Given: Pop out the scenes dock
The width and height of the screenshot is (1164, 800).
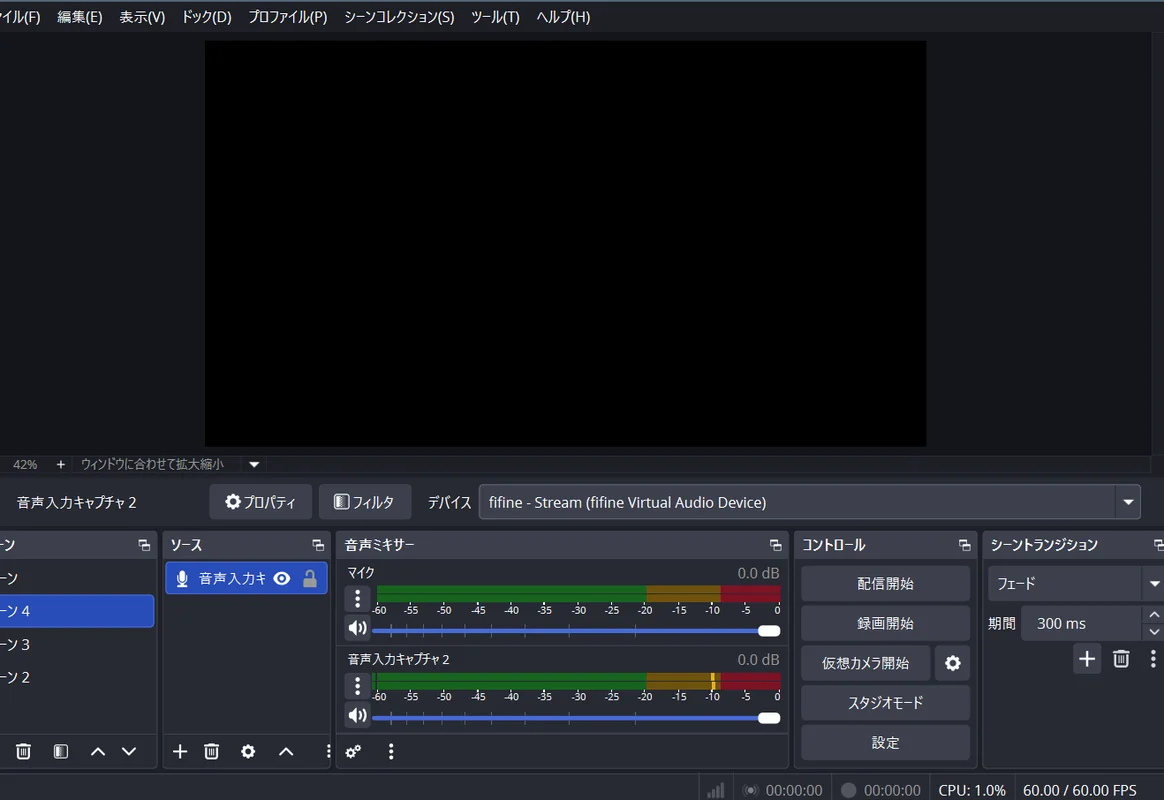Looking at the screenshot, I should click(x=144, y=545).
